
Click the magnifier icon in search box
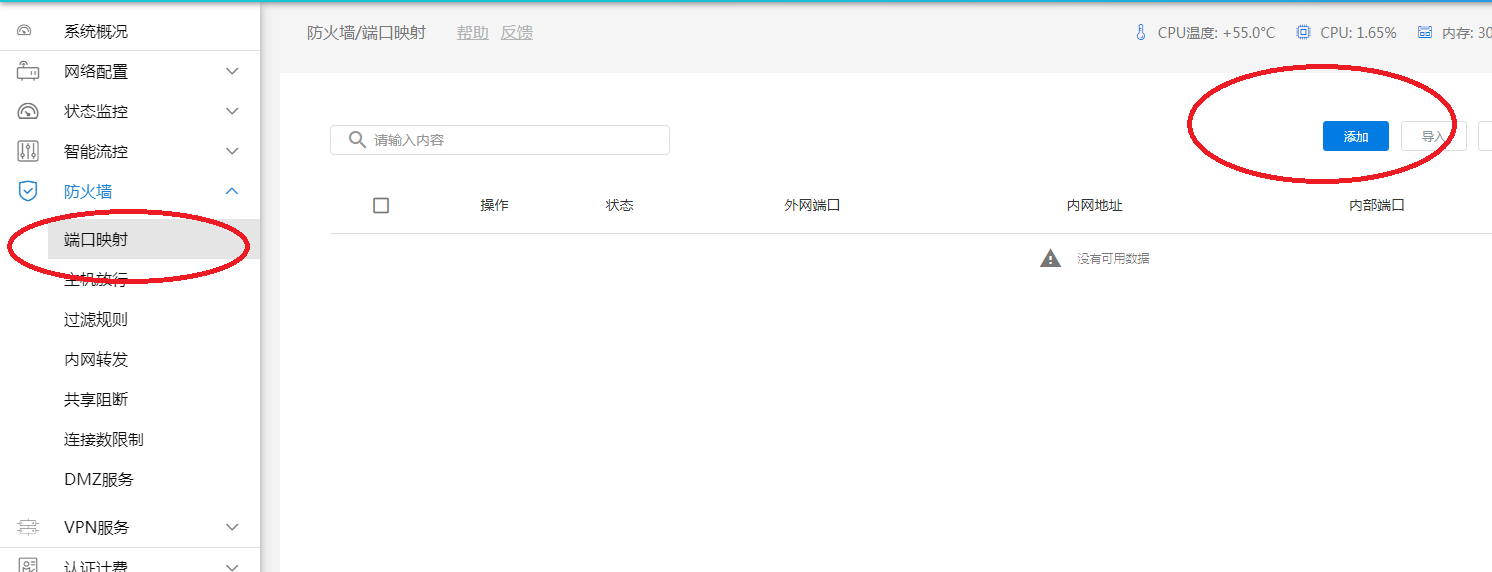pos(356,140)
